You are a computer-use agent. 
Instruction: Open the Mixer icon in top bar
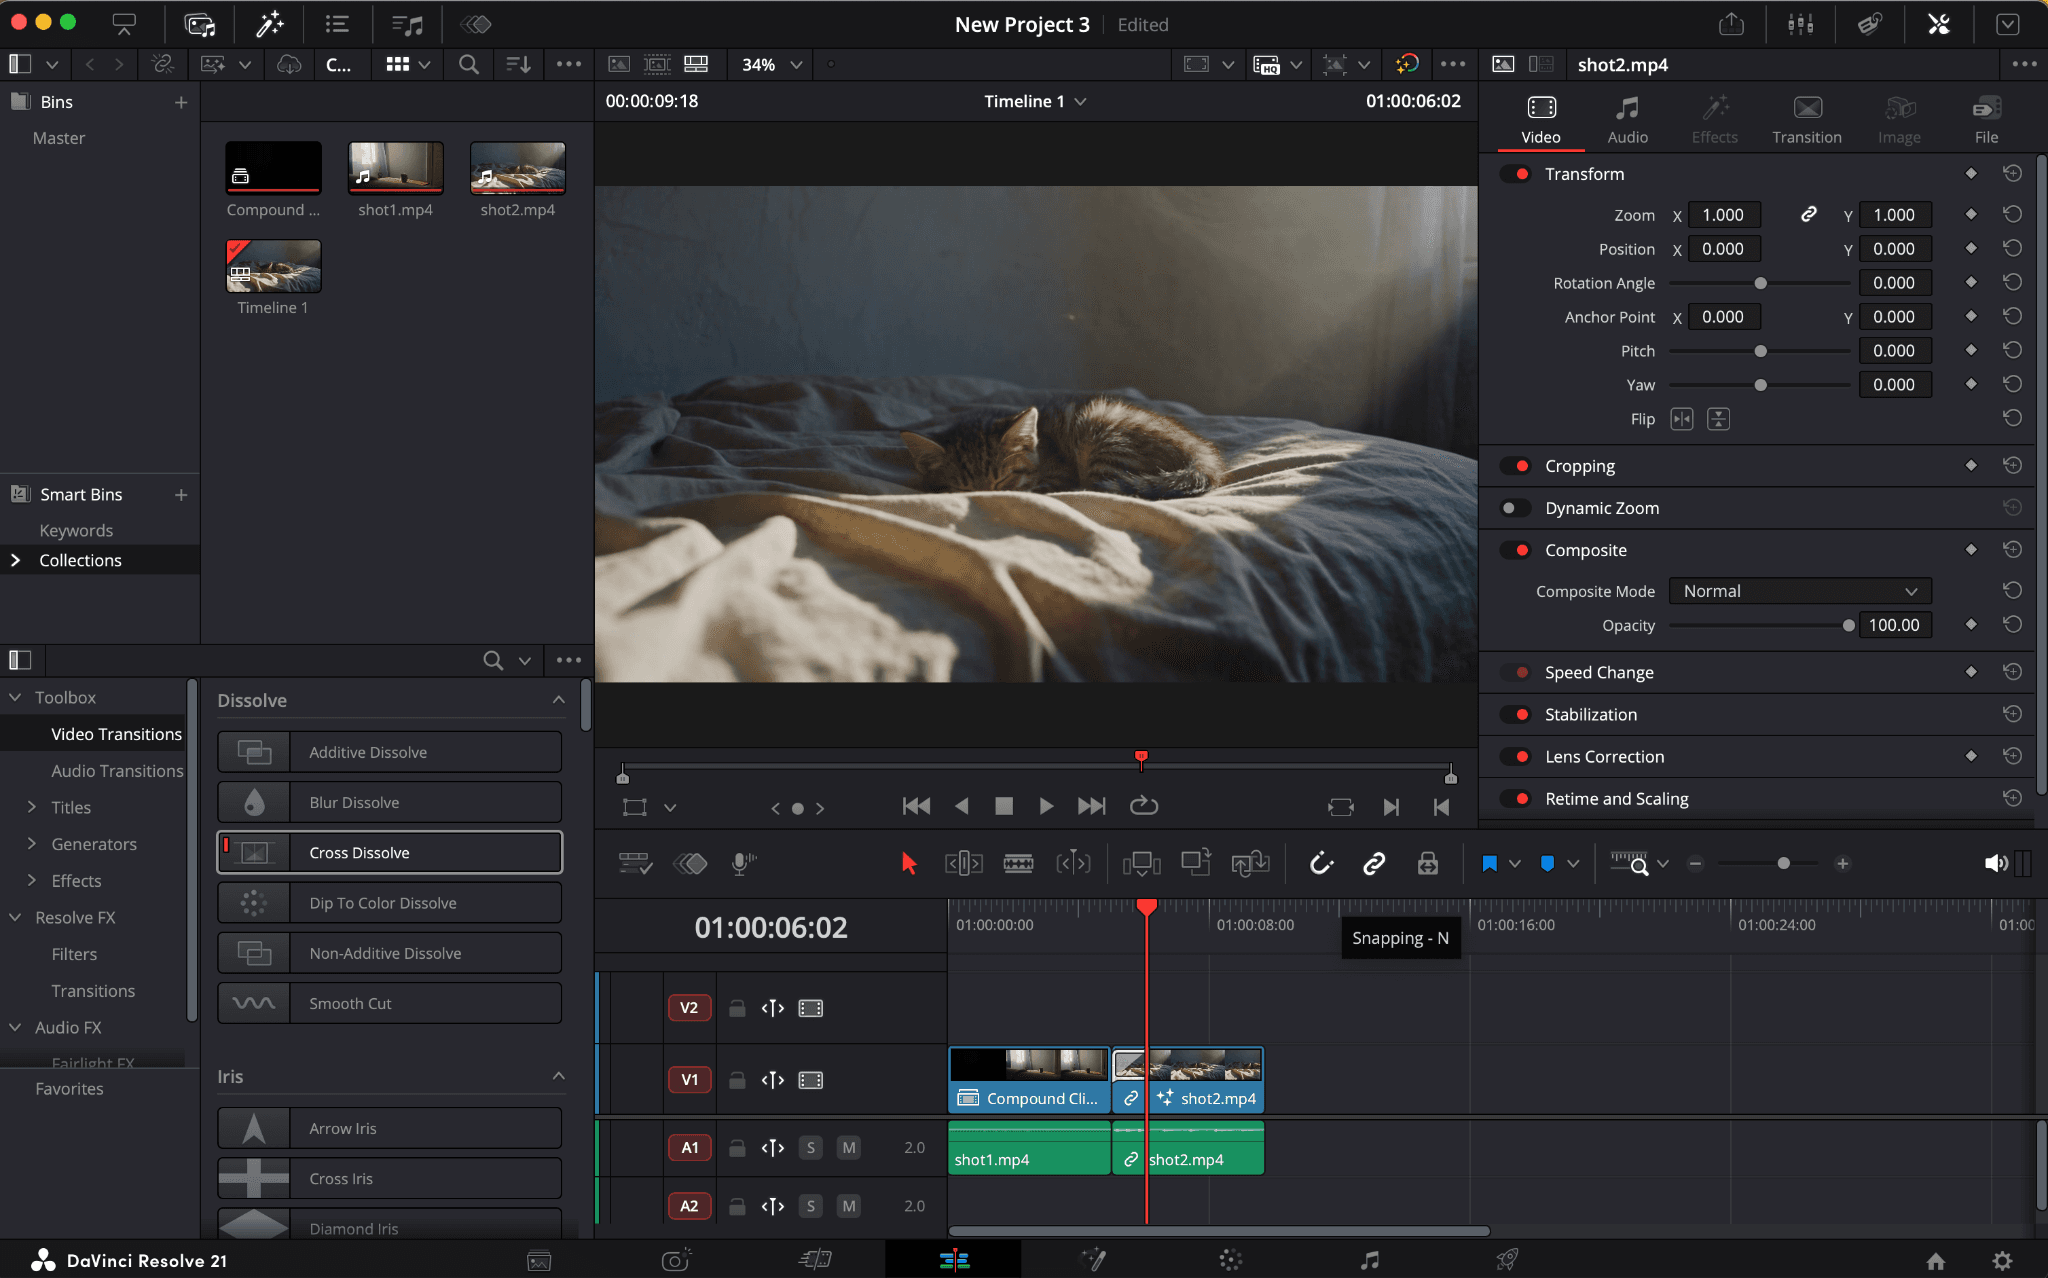(1800, 24)
